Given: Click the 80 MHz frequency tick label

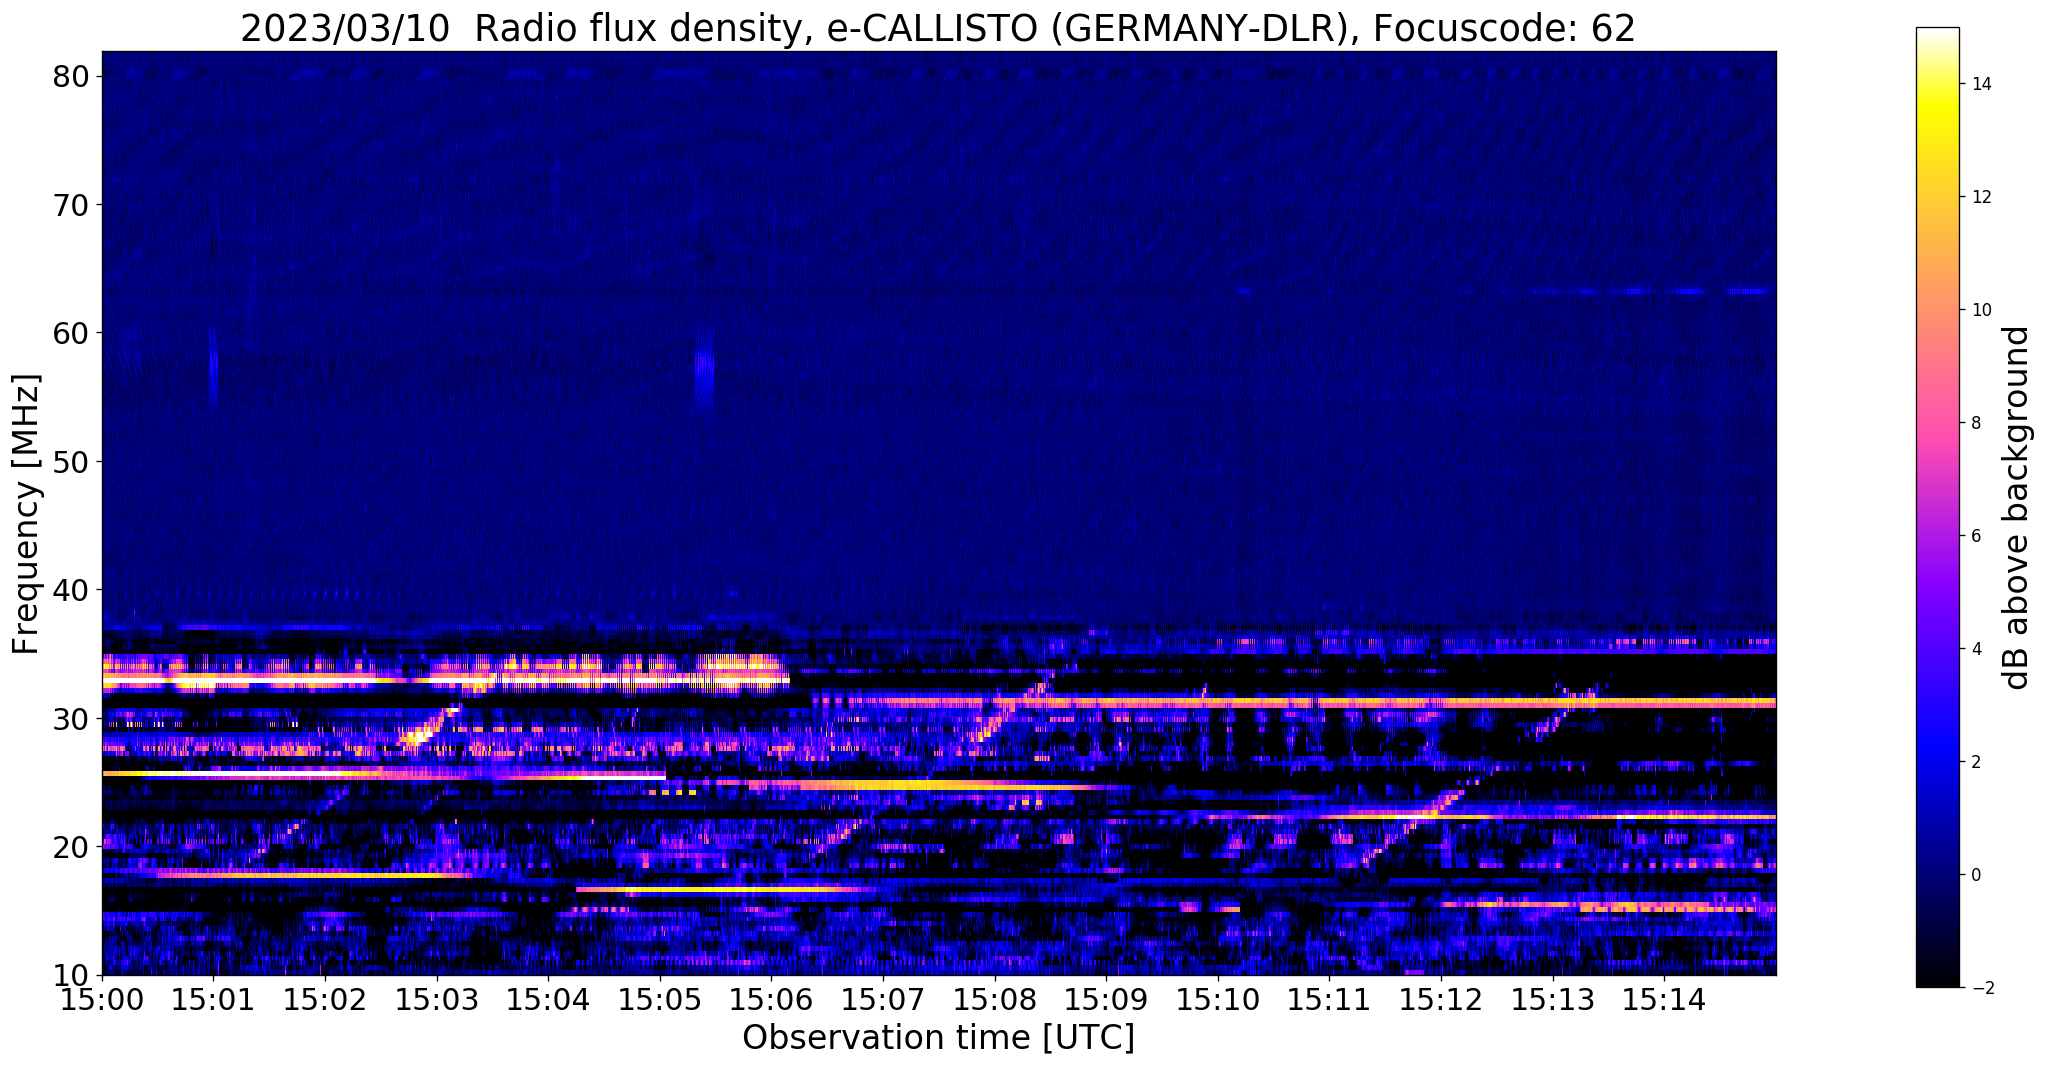Looking at the screenshot, I should tap(72, 76).
